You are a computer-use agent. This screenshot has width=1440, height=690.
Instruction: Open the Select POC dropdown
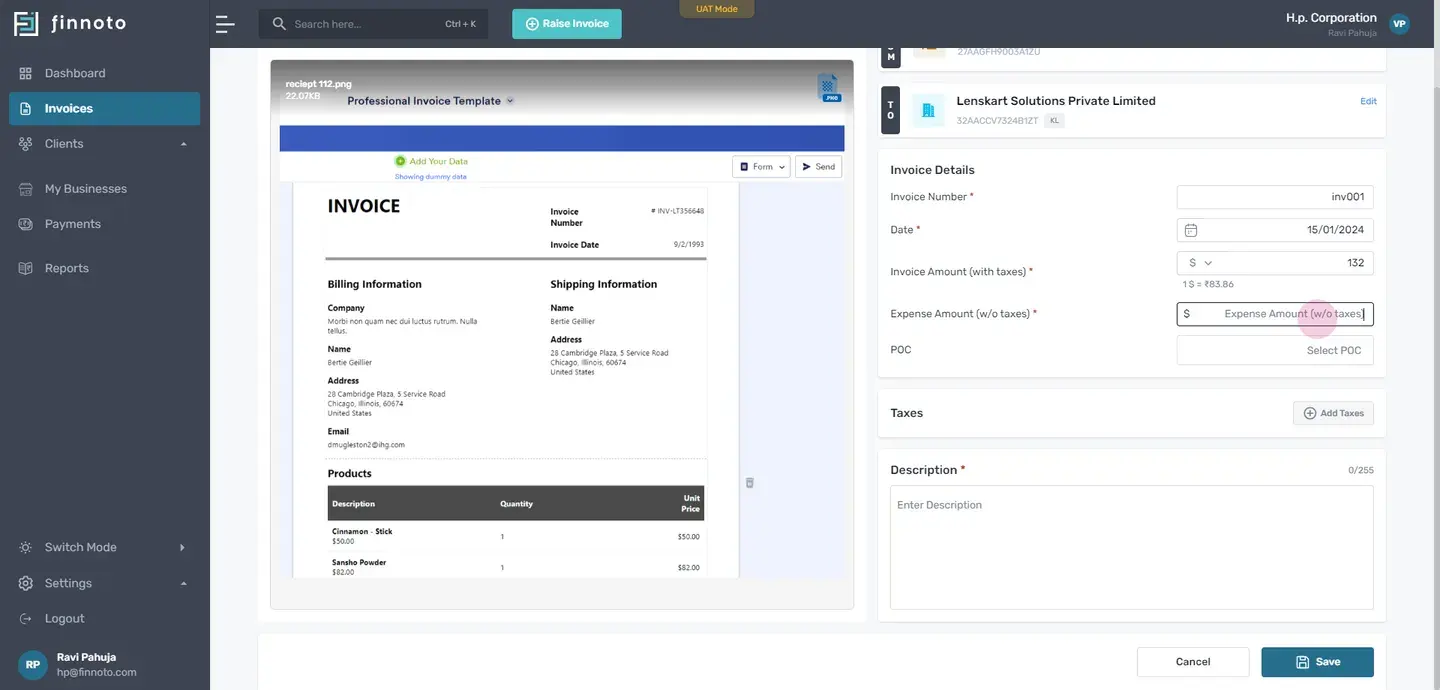(1275, 350)
